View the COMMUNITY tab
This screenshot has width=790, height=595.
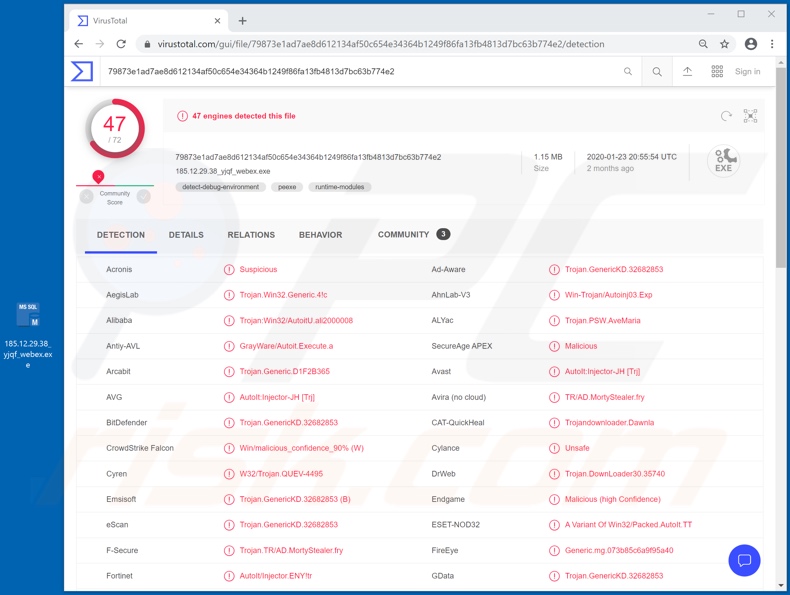[x=403, y=234]
